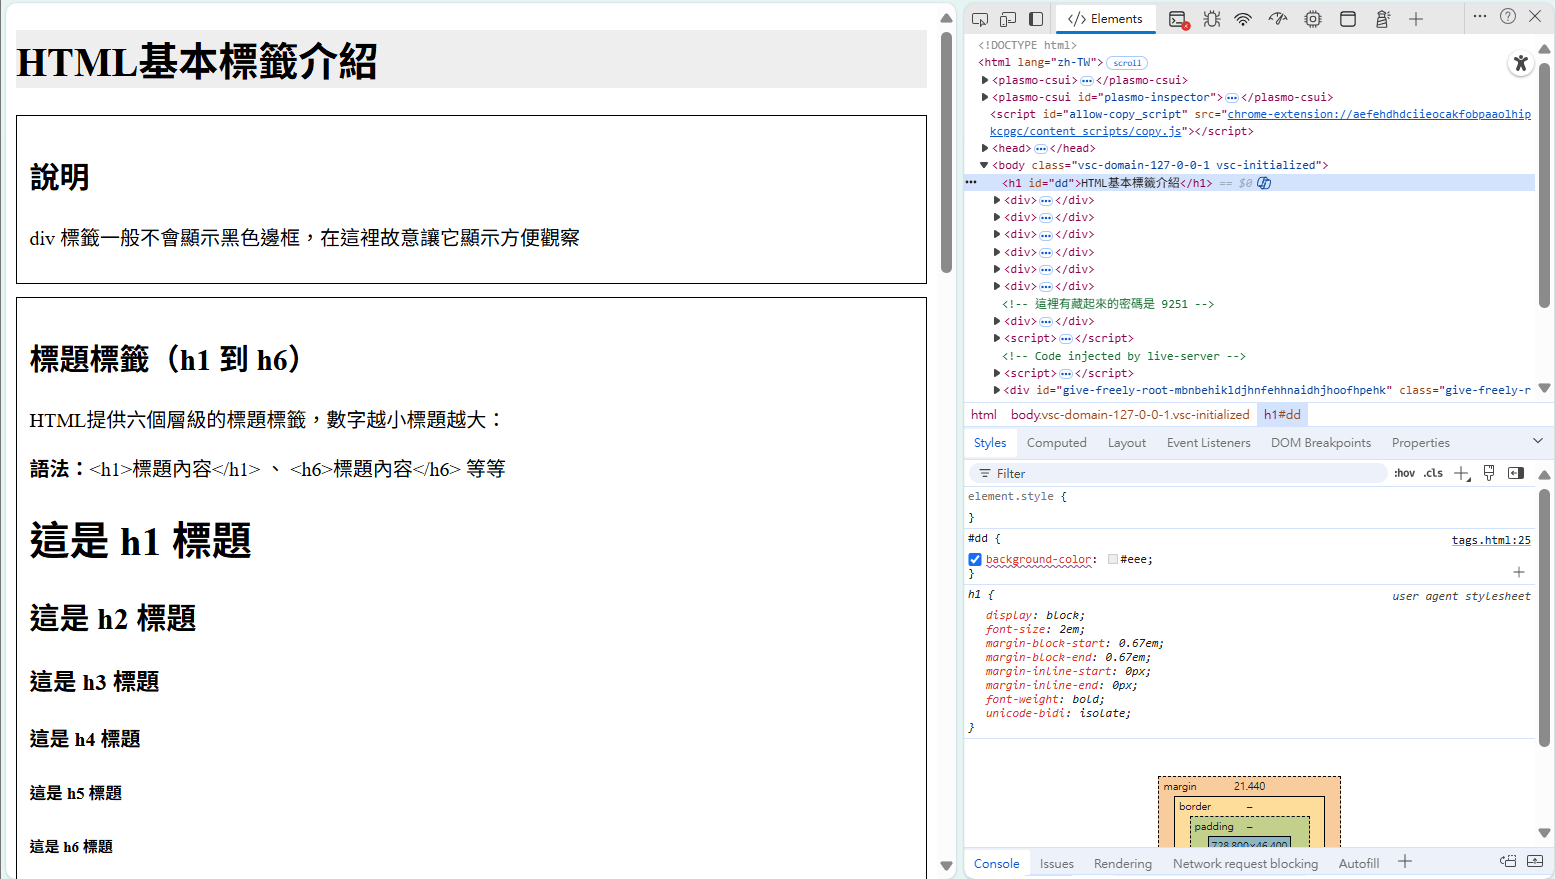Screen dimensions: 1555x879
Task: Click the Filter styles input field
Action: pos(1180,473)
